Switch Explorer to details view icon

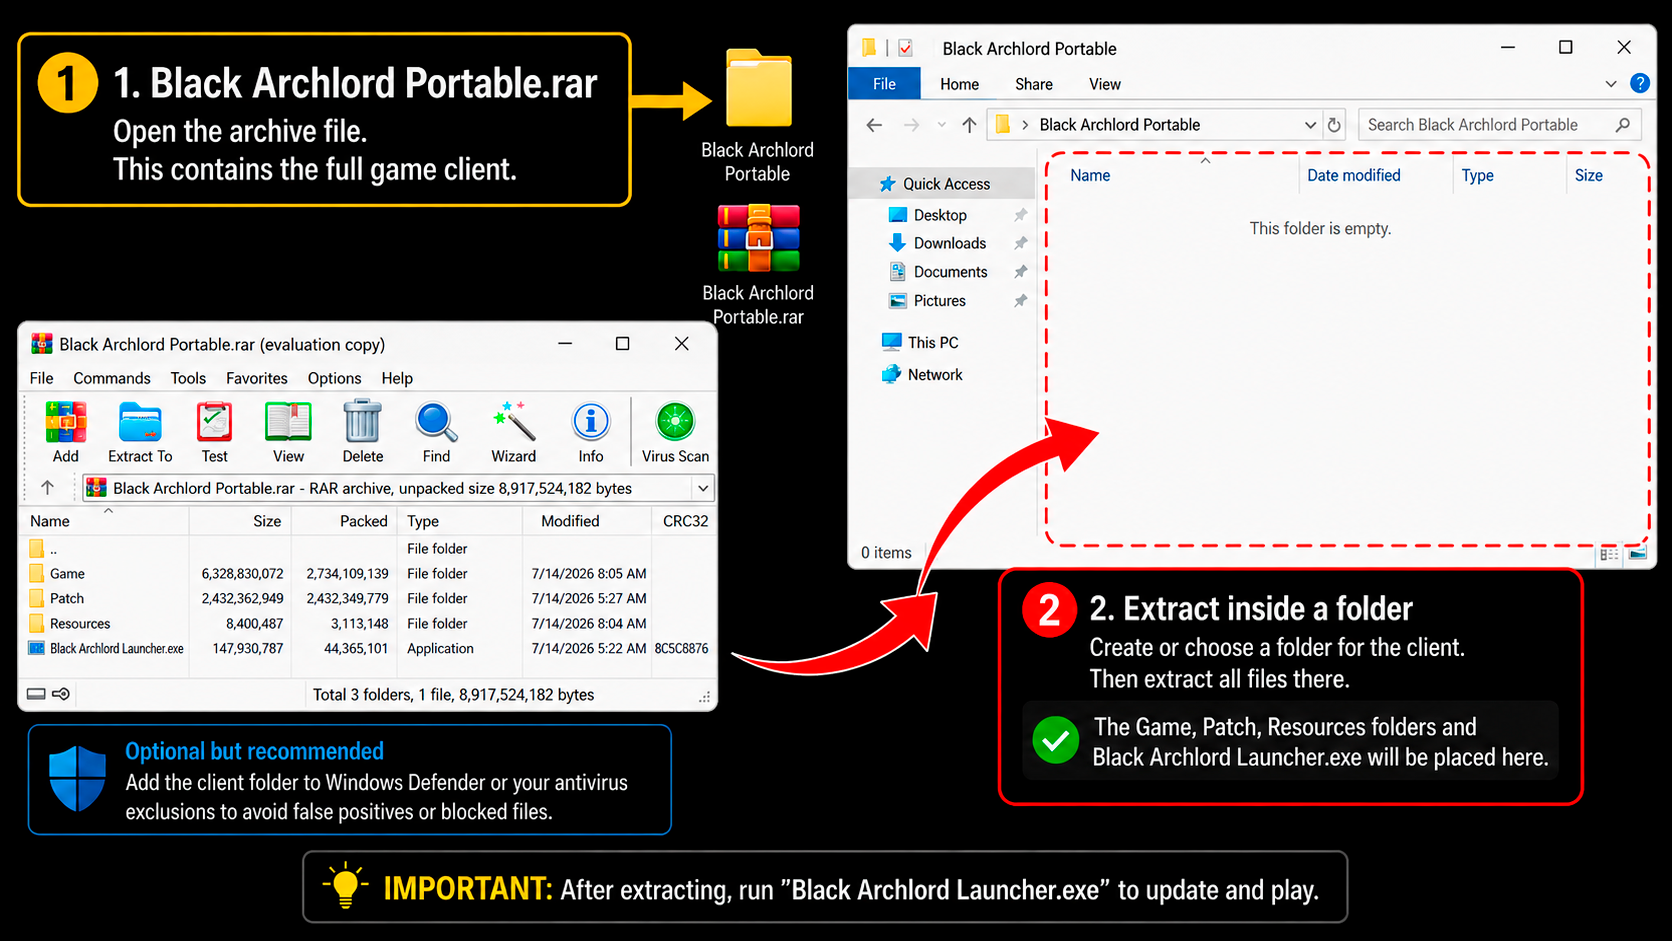[x=1609, y=554]
